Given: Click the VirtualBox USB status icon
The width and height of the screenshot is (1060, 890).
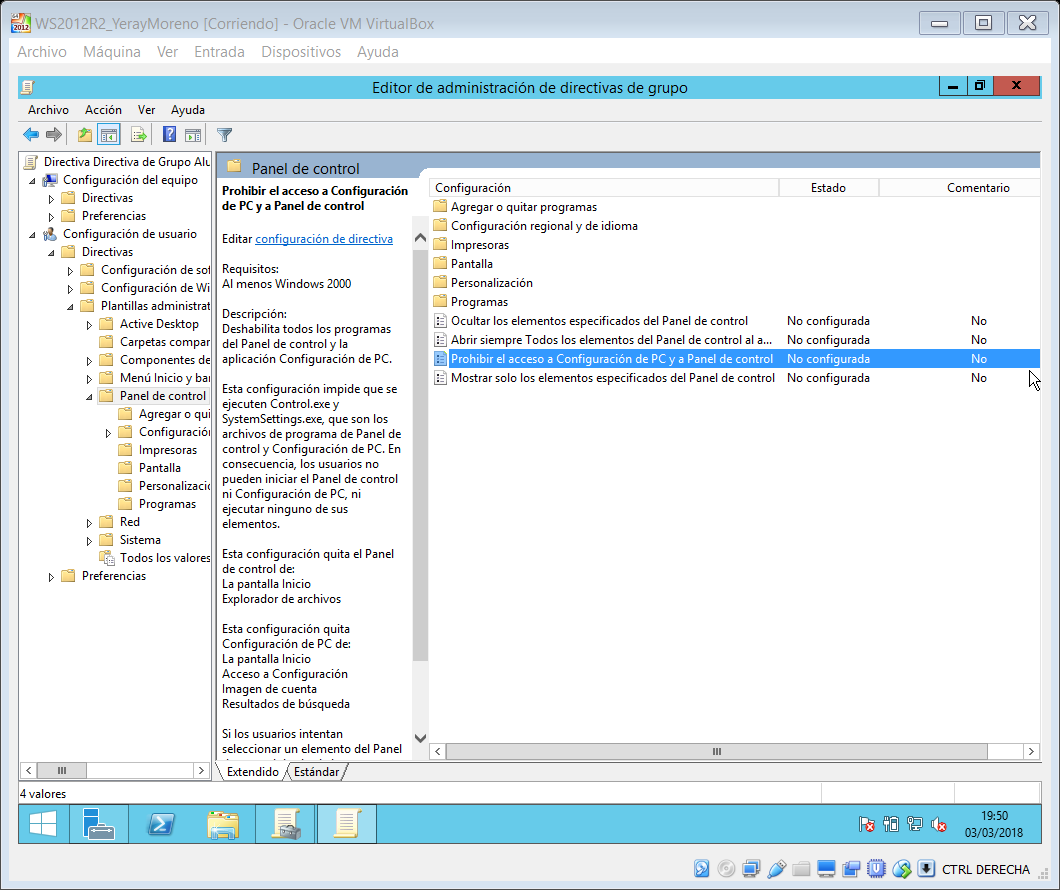Looking at the screenshot, I should pyautogui.click(x=777, y=869).
